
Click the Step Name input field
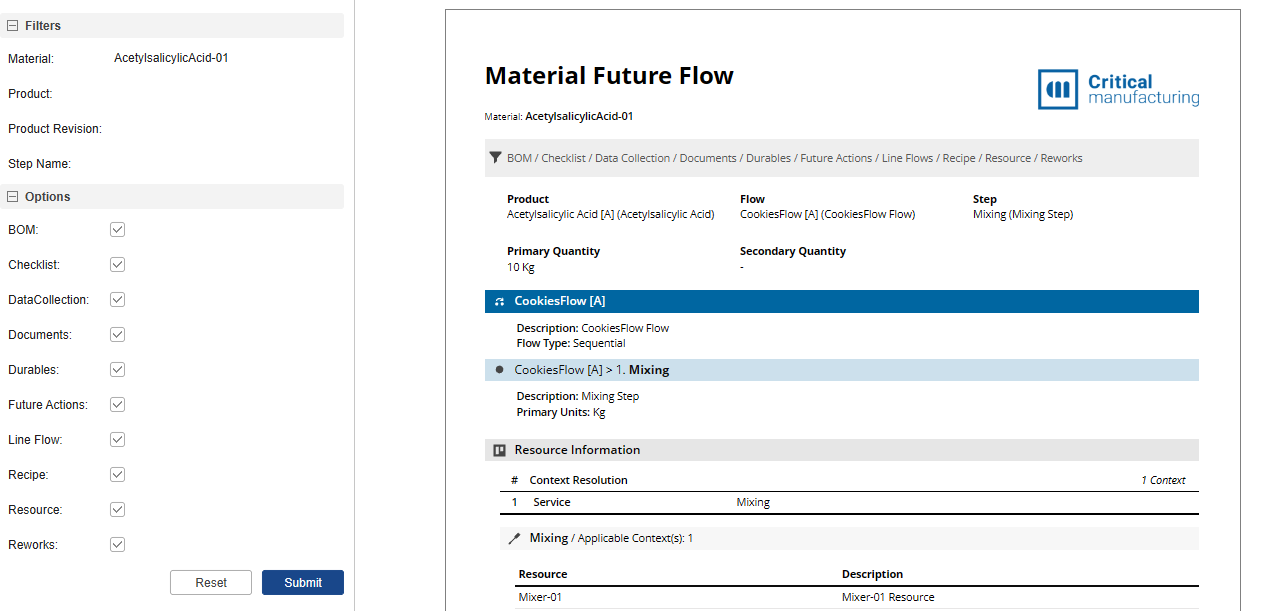pyautogui.click(x=200, y=163)
